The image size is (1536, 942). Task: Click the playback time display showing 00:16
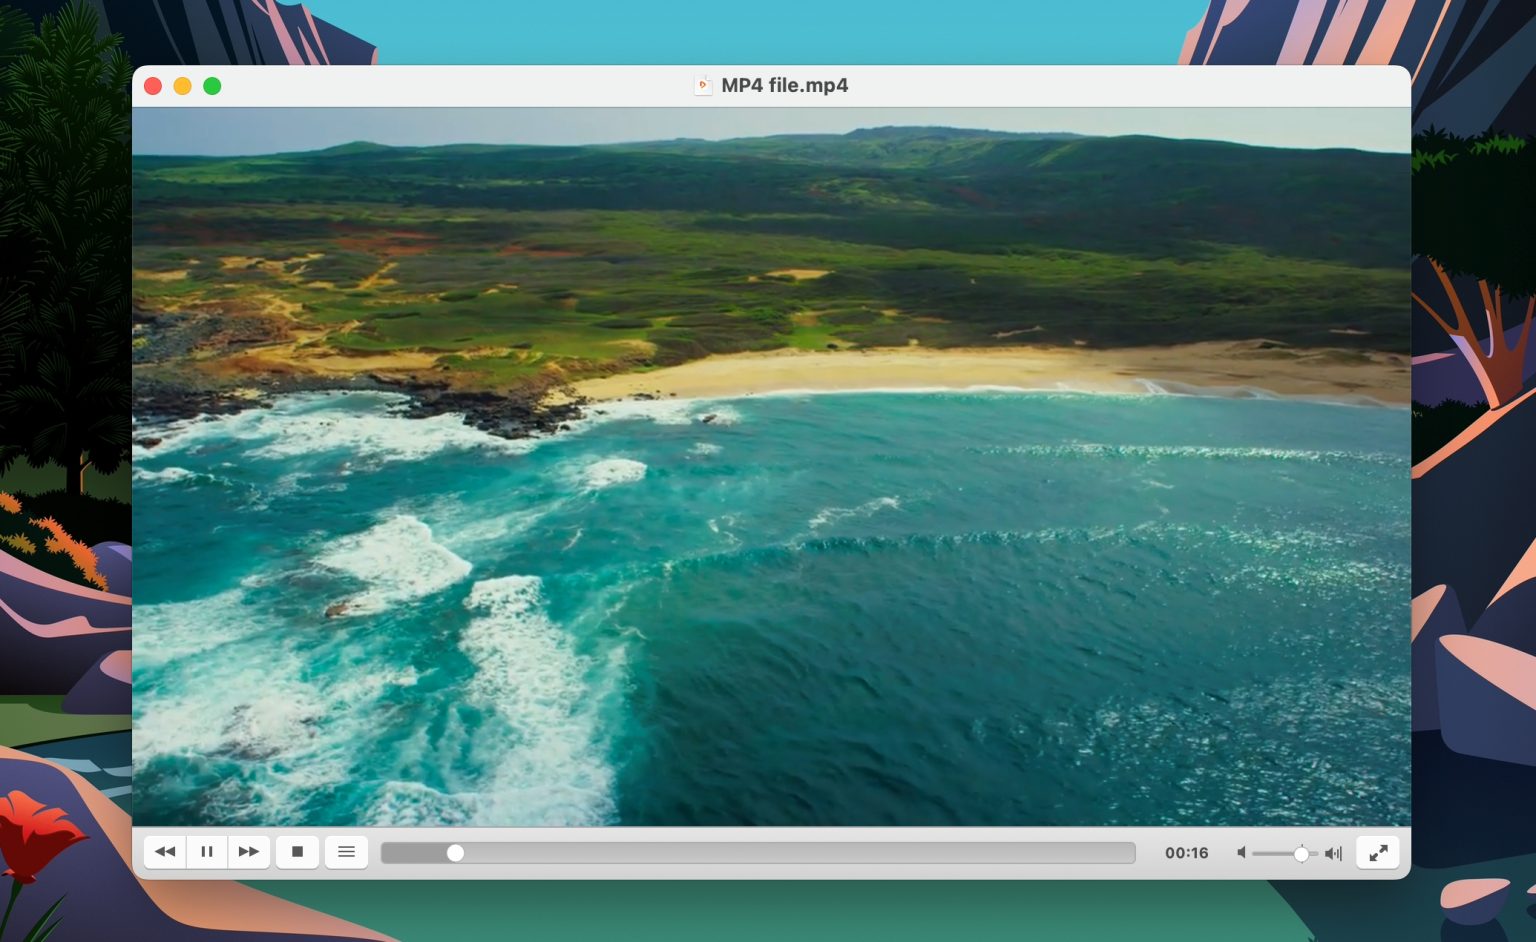(x=1187, y=853)
